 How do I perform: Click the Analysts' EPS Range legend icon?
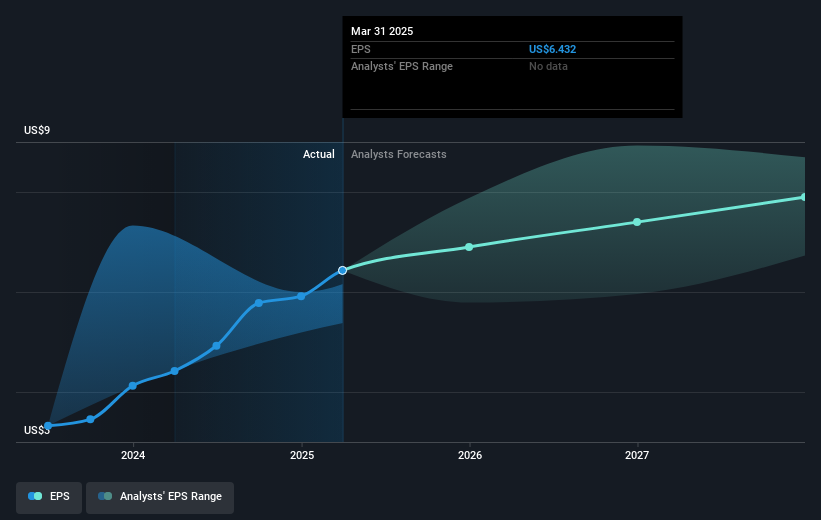click(105, 496)
